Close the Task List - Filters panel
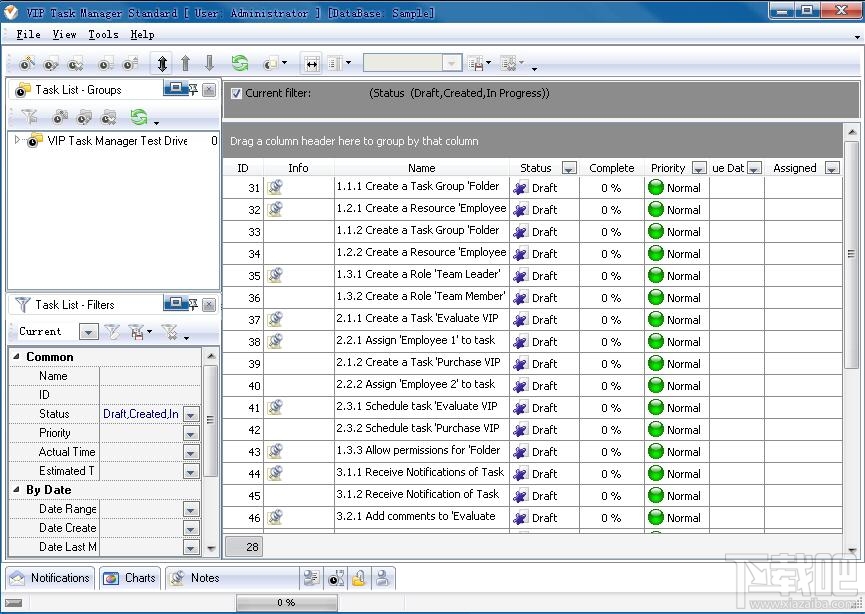The width and height of the screenshot is (865, 614). [209, 304]
